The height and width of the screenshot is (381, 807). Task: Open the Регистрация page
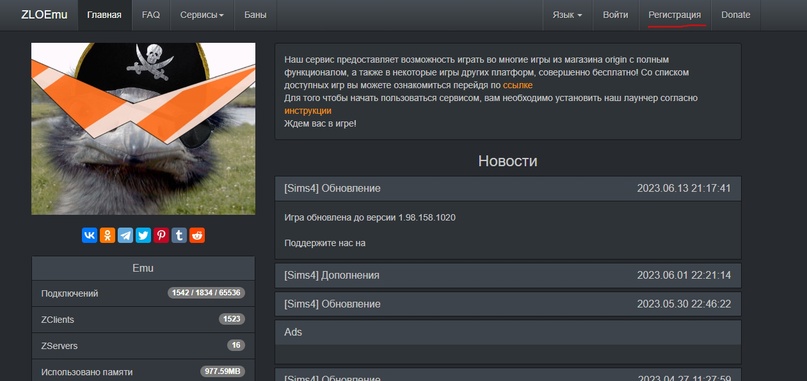pos(675,15)
